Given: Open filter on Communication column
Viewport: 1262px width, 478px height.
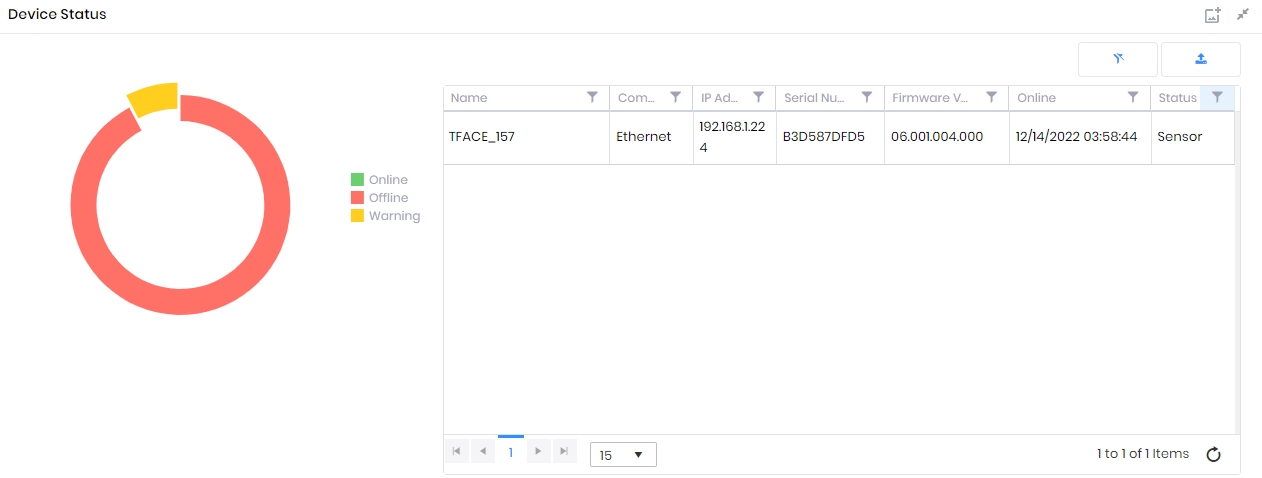Looking at the screenshot, I should pyautogui.click(x=675, y=97).
